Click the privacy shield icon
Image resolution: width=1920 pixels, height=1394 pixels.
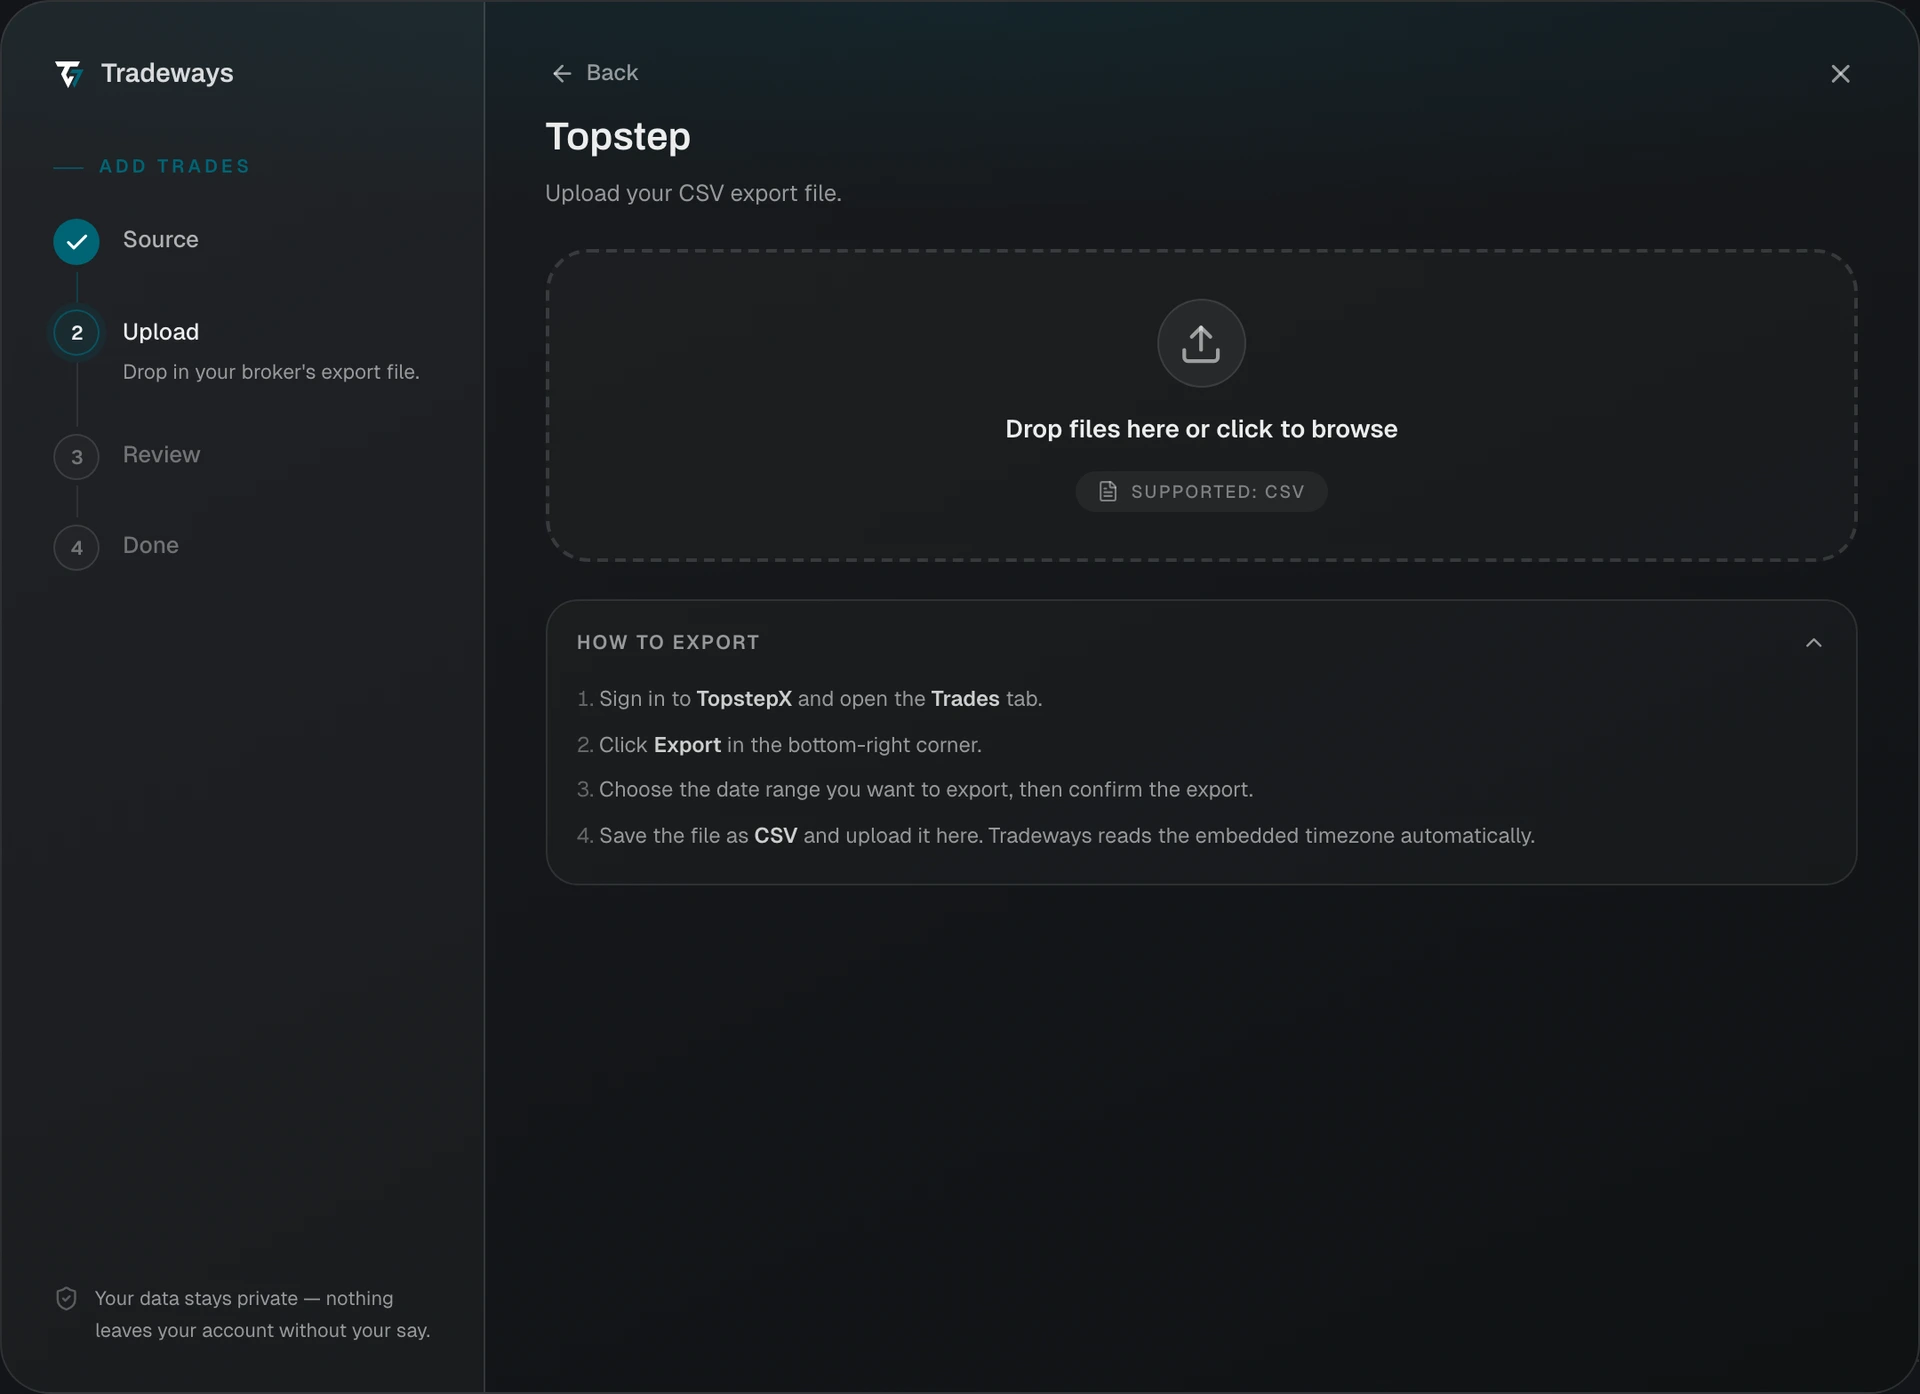66,1299
